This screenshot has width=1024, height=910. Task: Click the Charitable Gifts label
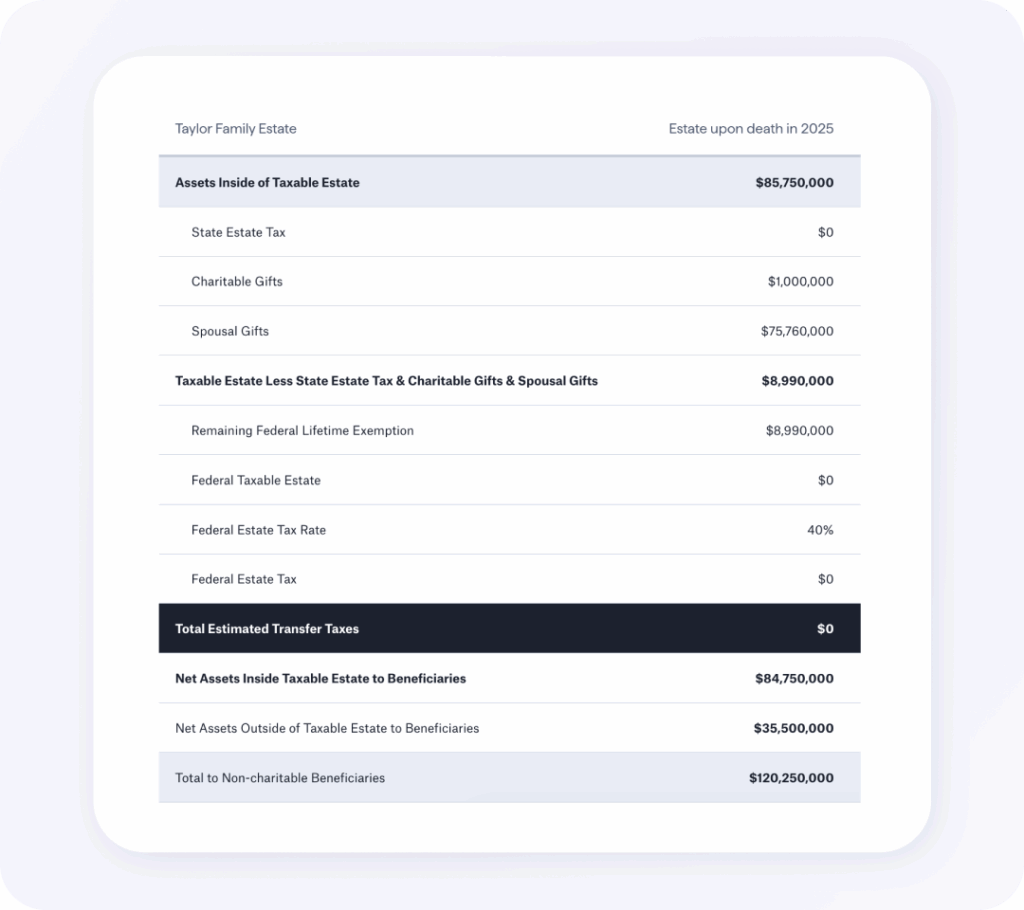point(237,282)
